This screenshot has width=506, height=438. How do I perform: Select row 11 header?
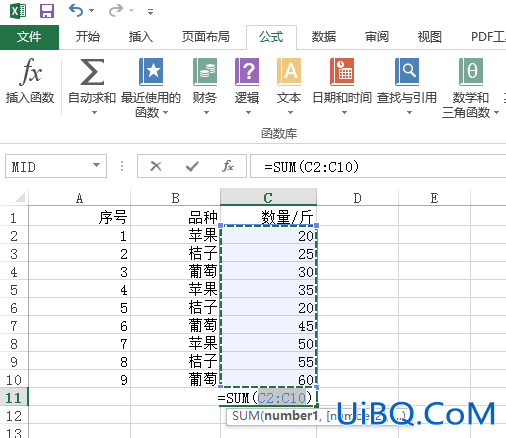(14, 398)
